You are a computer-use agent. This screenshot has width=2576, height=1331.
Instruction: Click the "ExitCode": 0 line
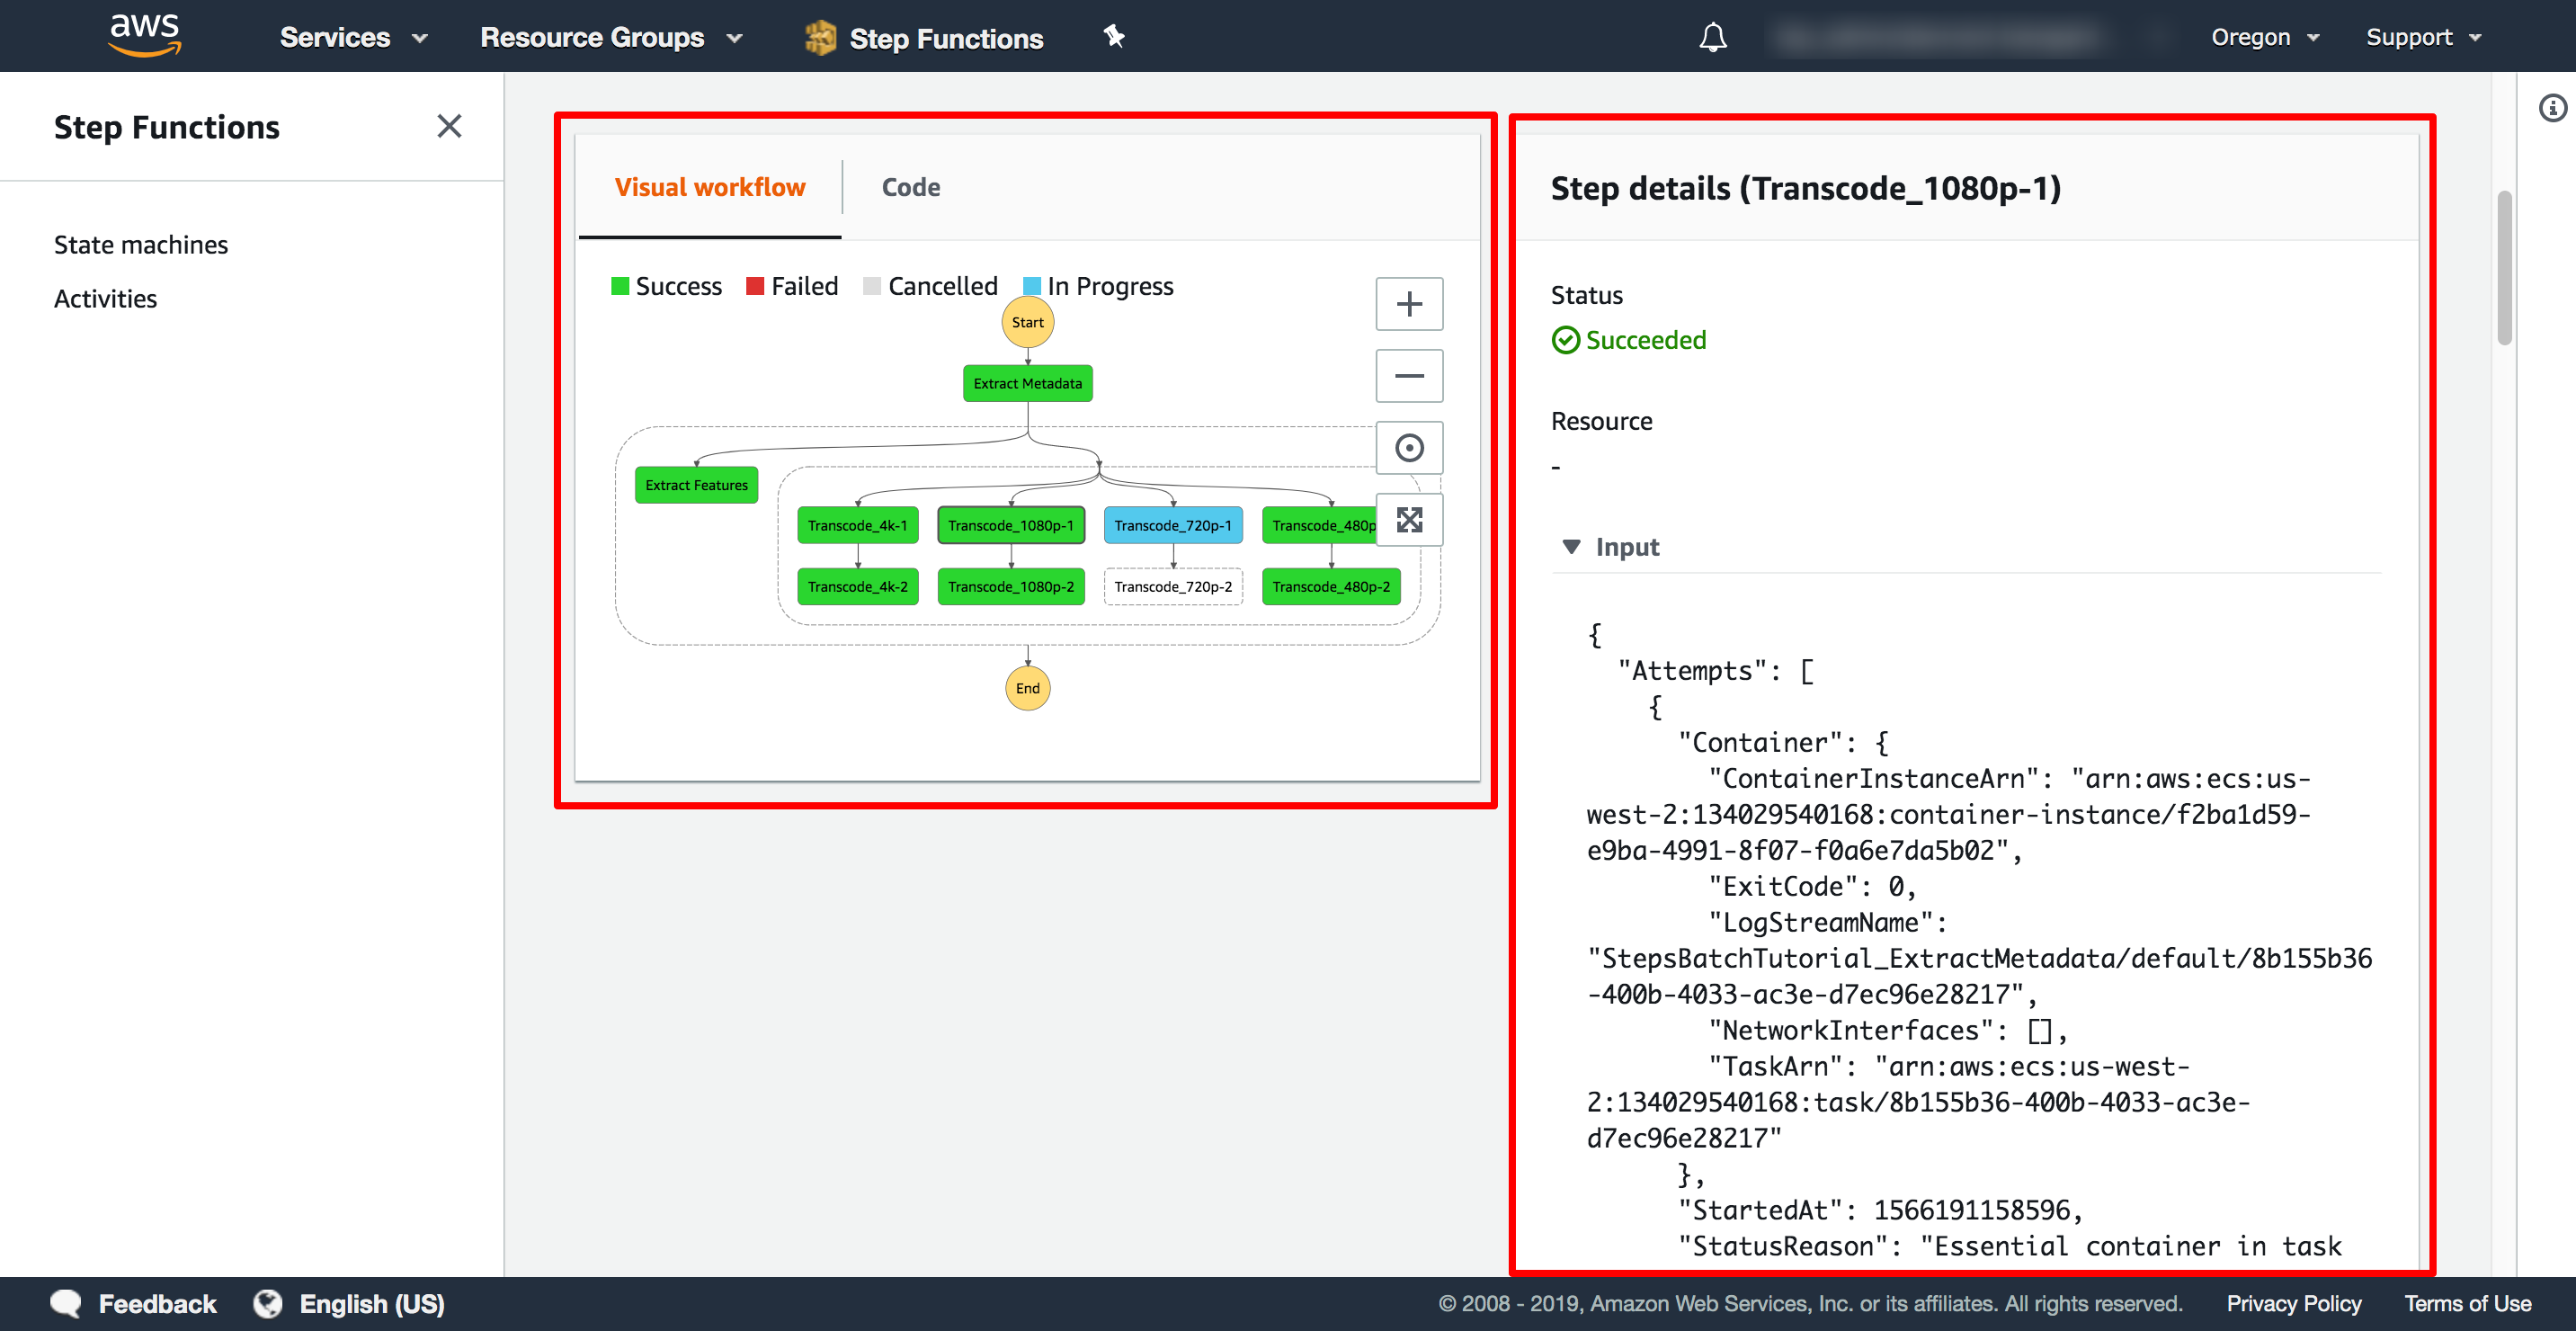(1811, 887)
